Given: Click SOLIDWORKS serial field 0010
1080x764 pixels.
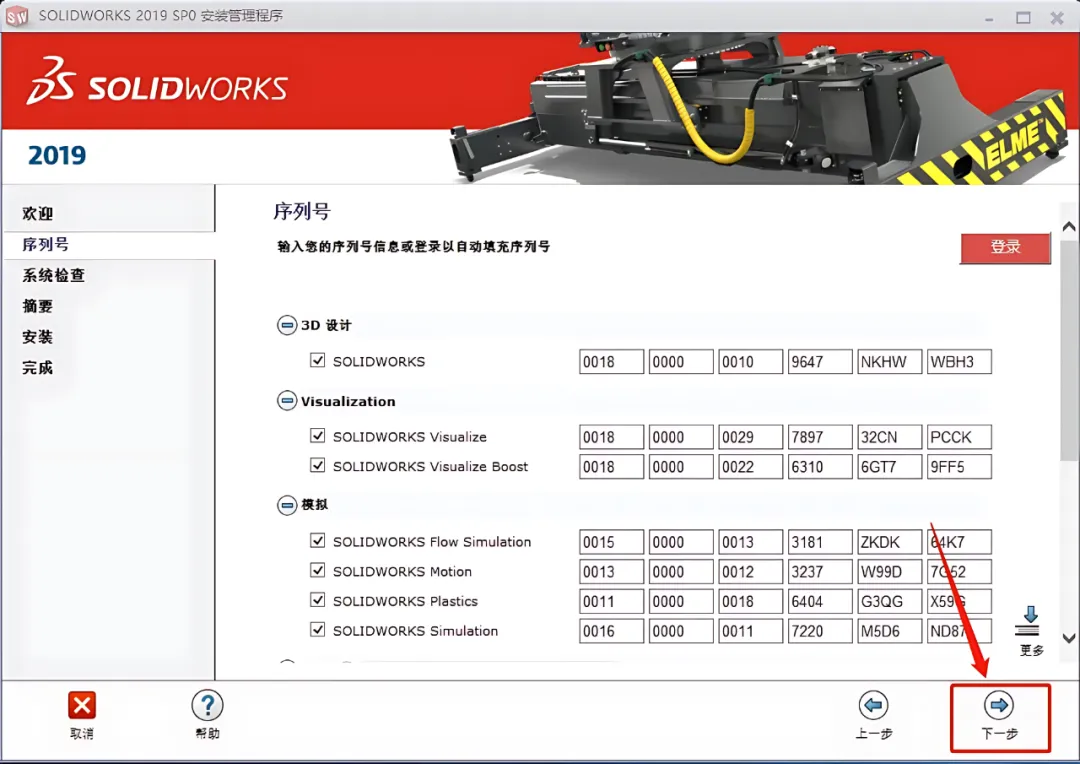Looking at the screenshot, I should point(750,362).
